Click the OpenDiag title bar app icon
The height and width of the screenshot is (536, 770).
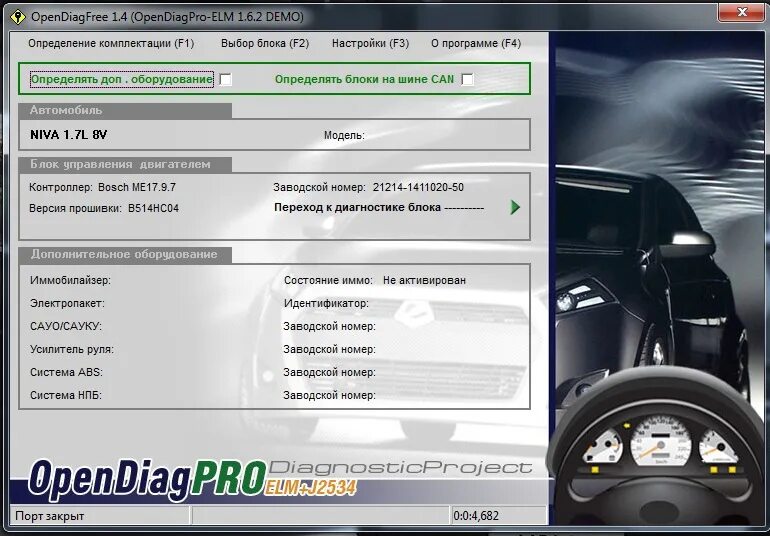[x=18, y=17]
